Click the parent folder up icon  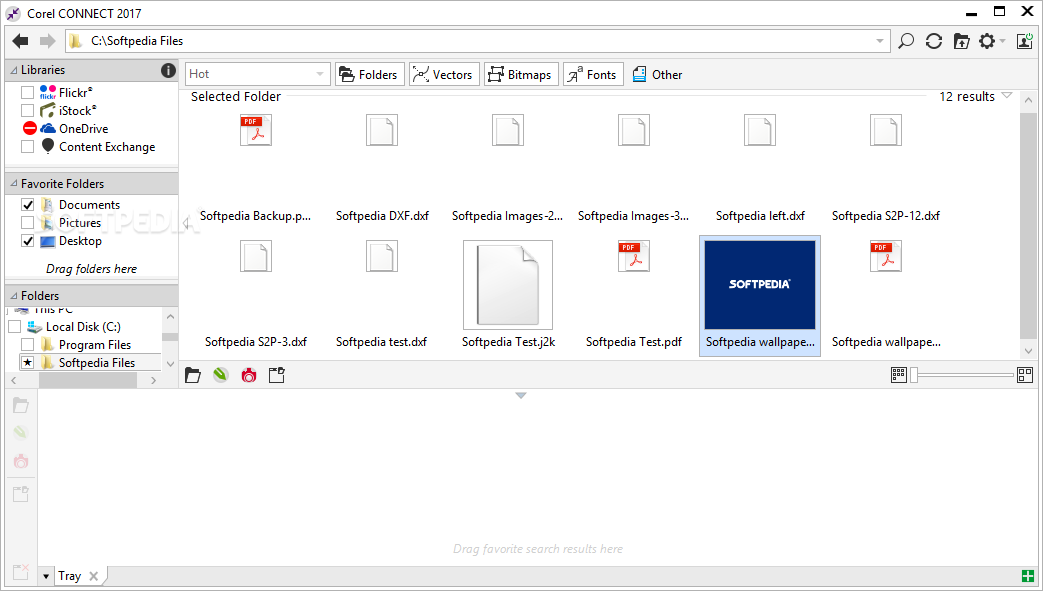click(x=961, y=41)
